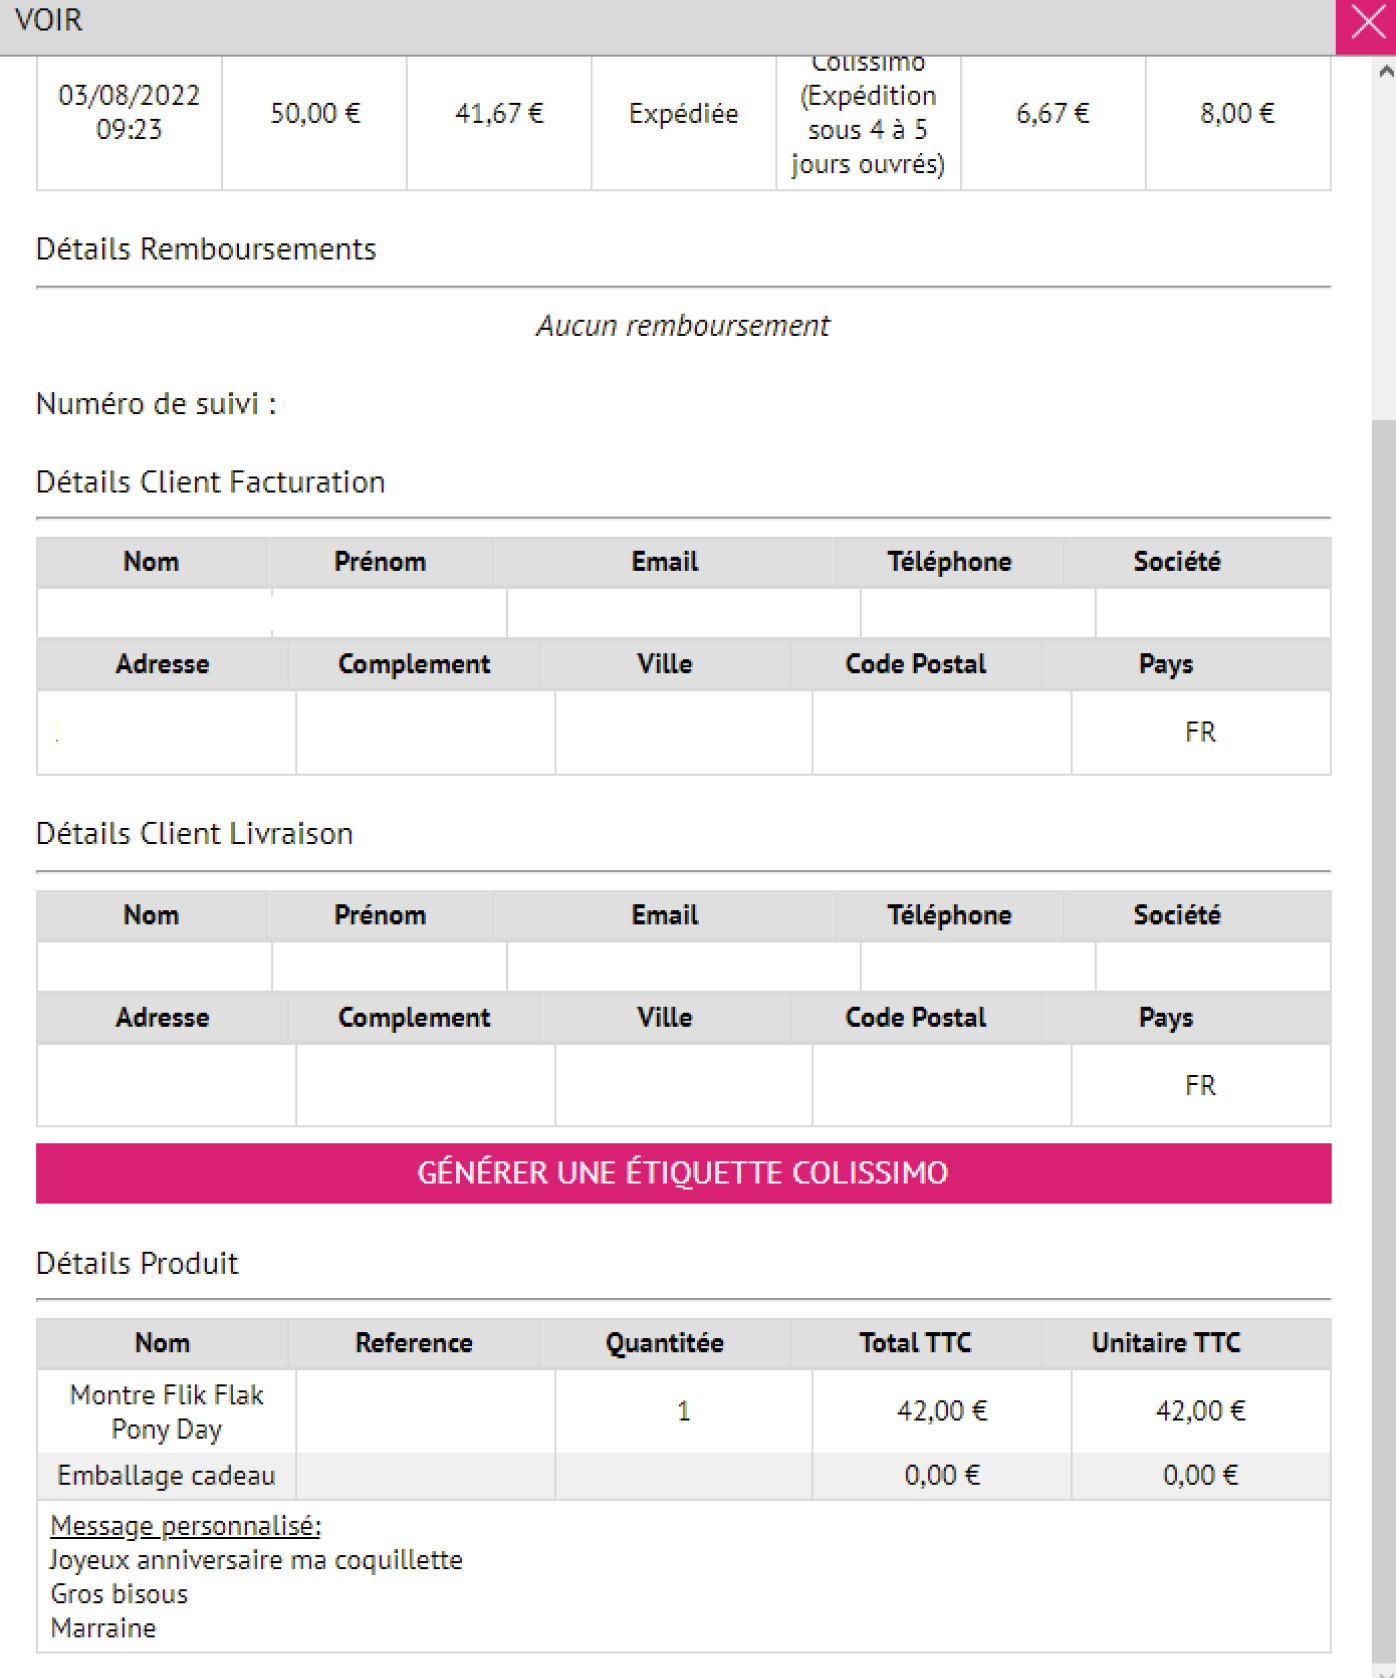The height and width of the screenshot is (1678, 1396).
Task: Click the order date 03/08/2022 09:23
Action: point(129,112)
